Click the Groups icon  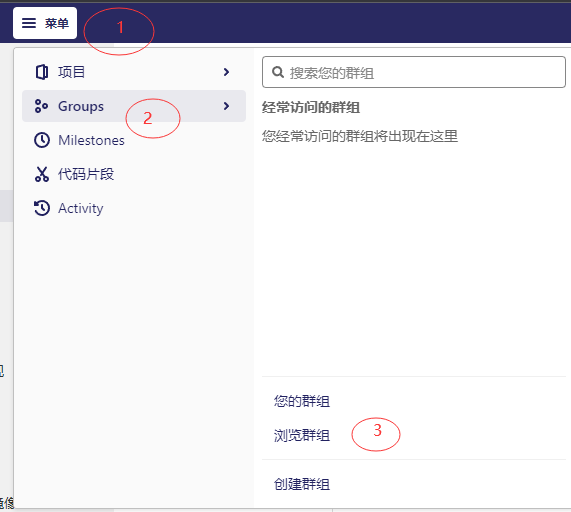point(41,106)
